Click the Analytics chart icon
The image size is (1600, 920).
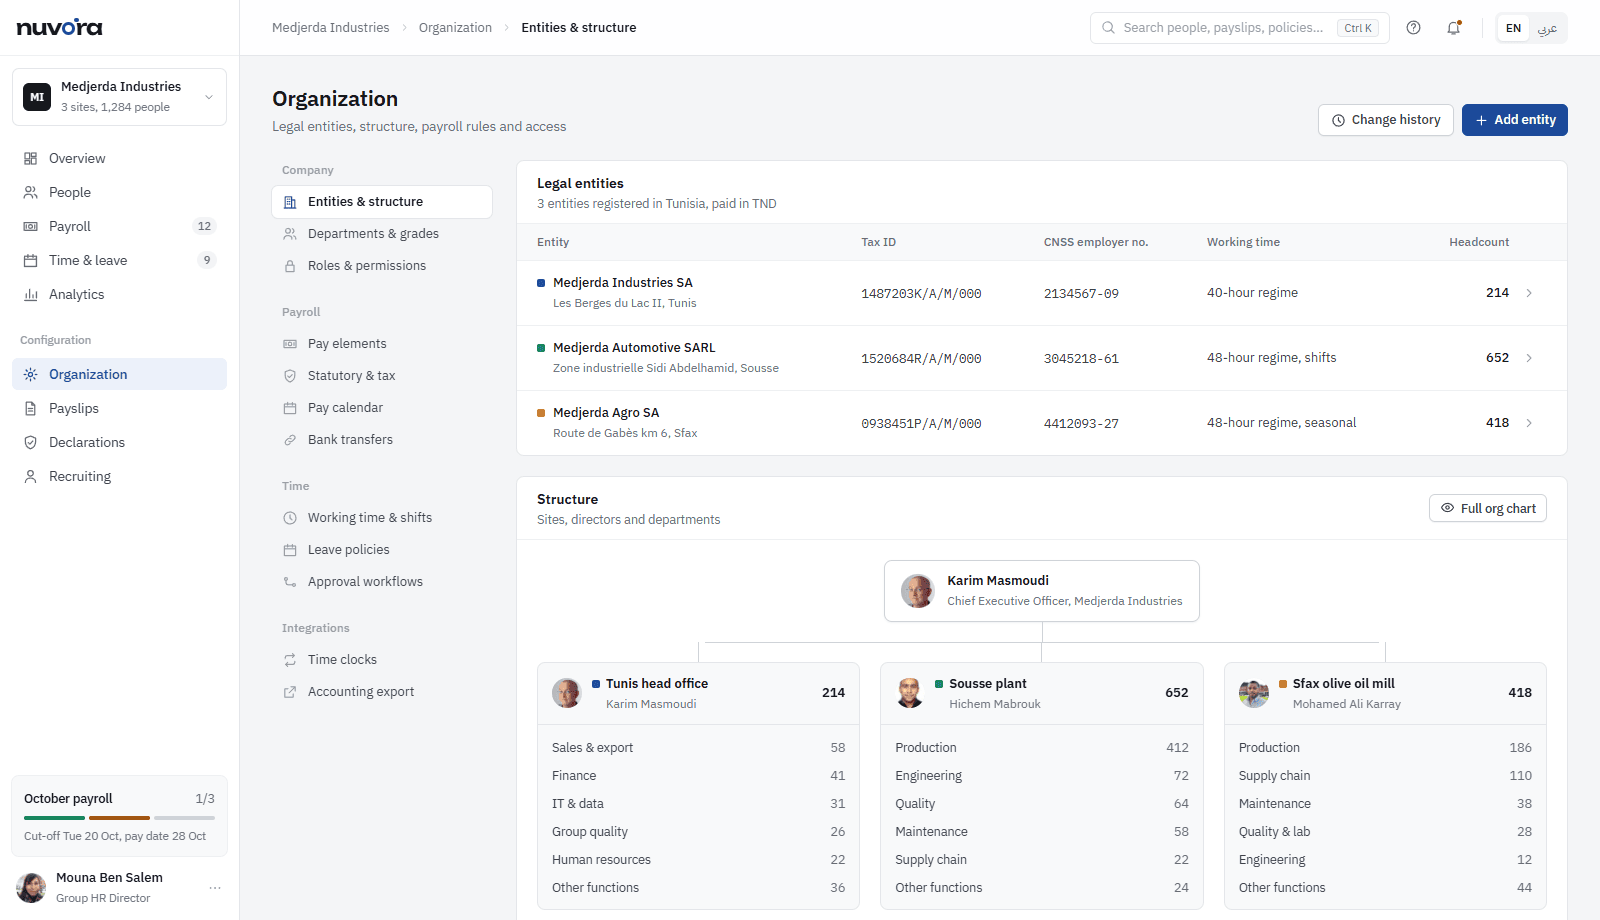tap(31, 294)
